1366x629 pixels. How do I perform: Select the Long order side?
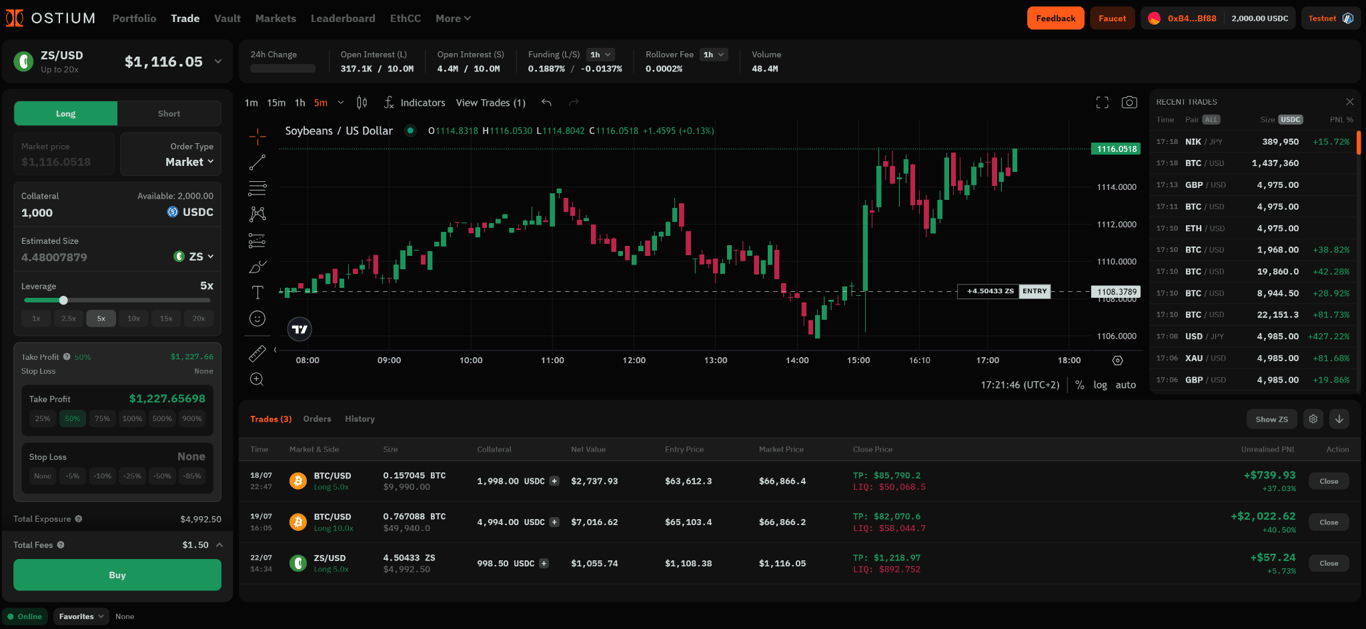(66, 114)
